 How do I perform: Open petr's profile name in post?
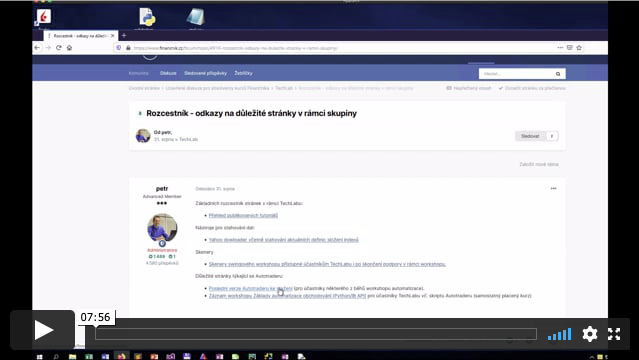[x=162, y=188]
